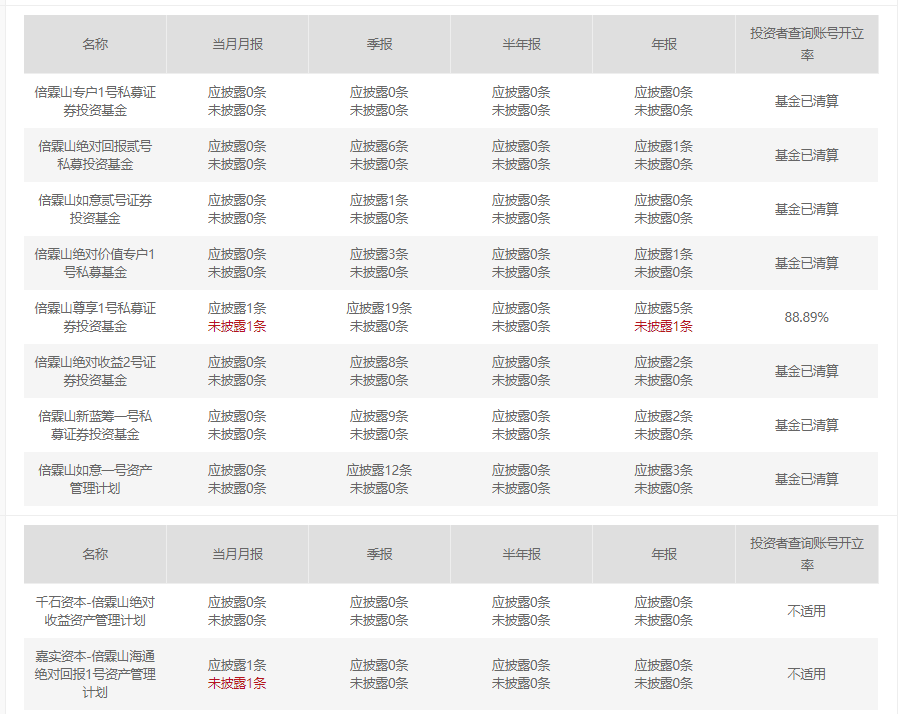Click 当月月报 cell in 绝对收益2号 row
Viewport: 905px width, 714px height.
click(237, 371)
